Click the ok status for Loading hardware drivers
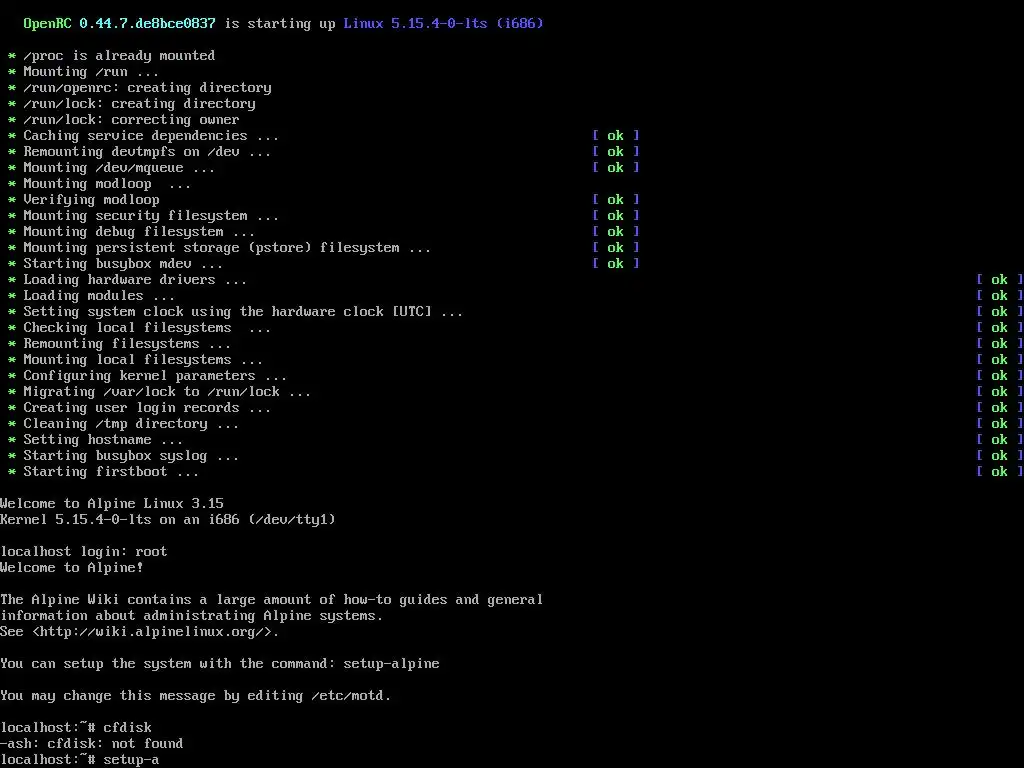Screen dimensions: 1024x768 pos(1000,280)
